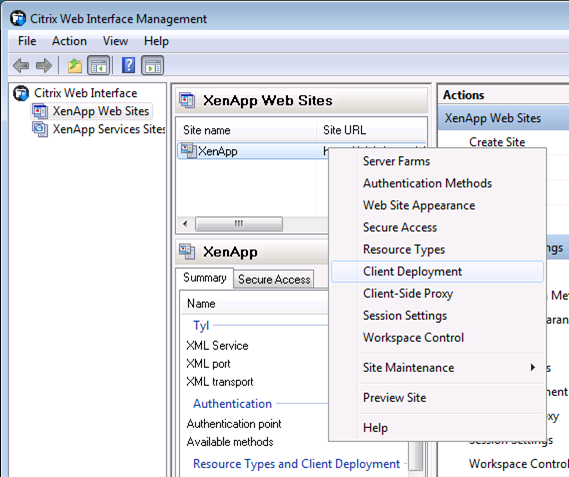This screenshot has height=477, width=569.
Task: Choose Authentication Methods from context menu
Action: pos(437,183)
